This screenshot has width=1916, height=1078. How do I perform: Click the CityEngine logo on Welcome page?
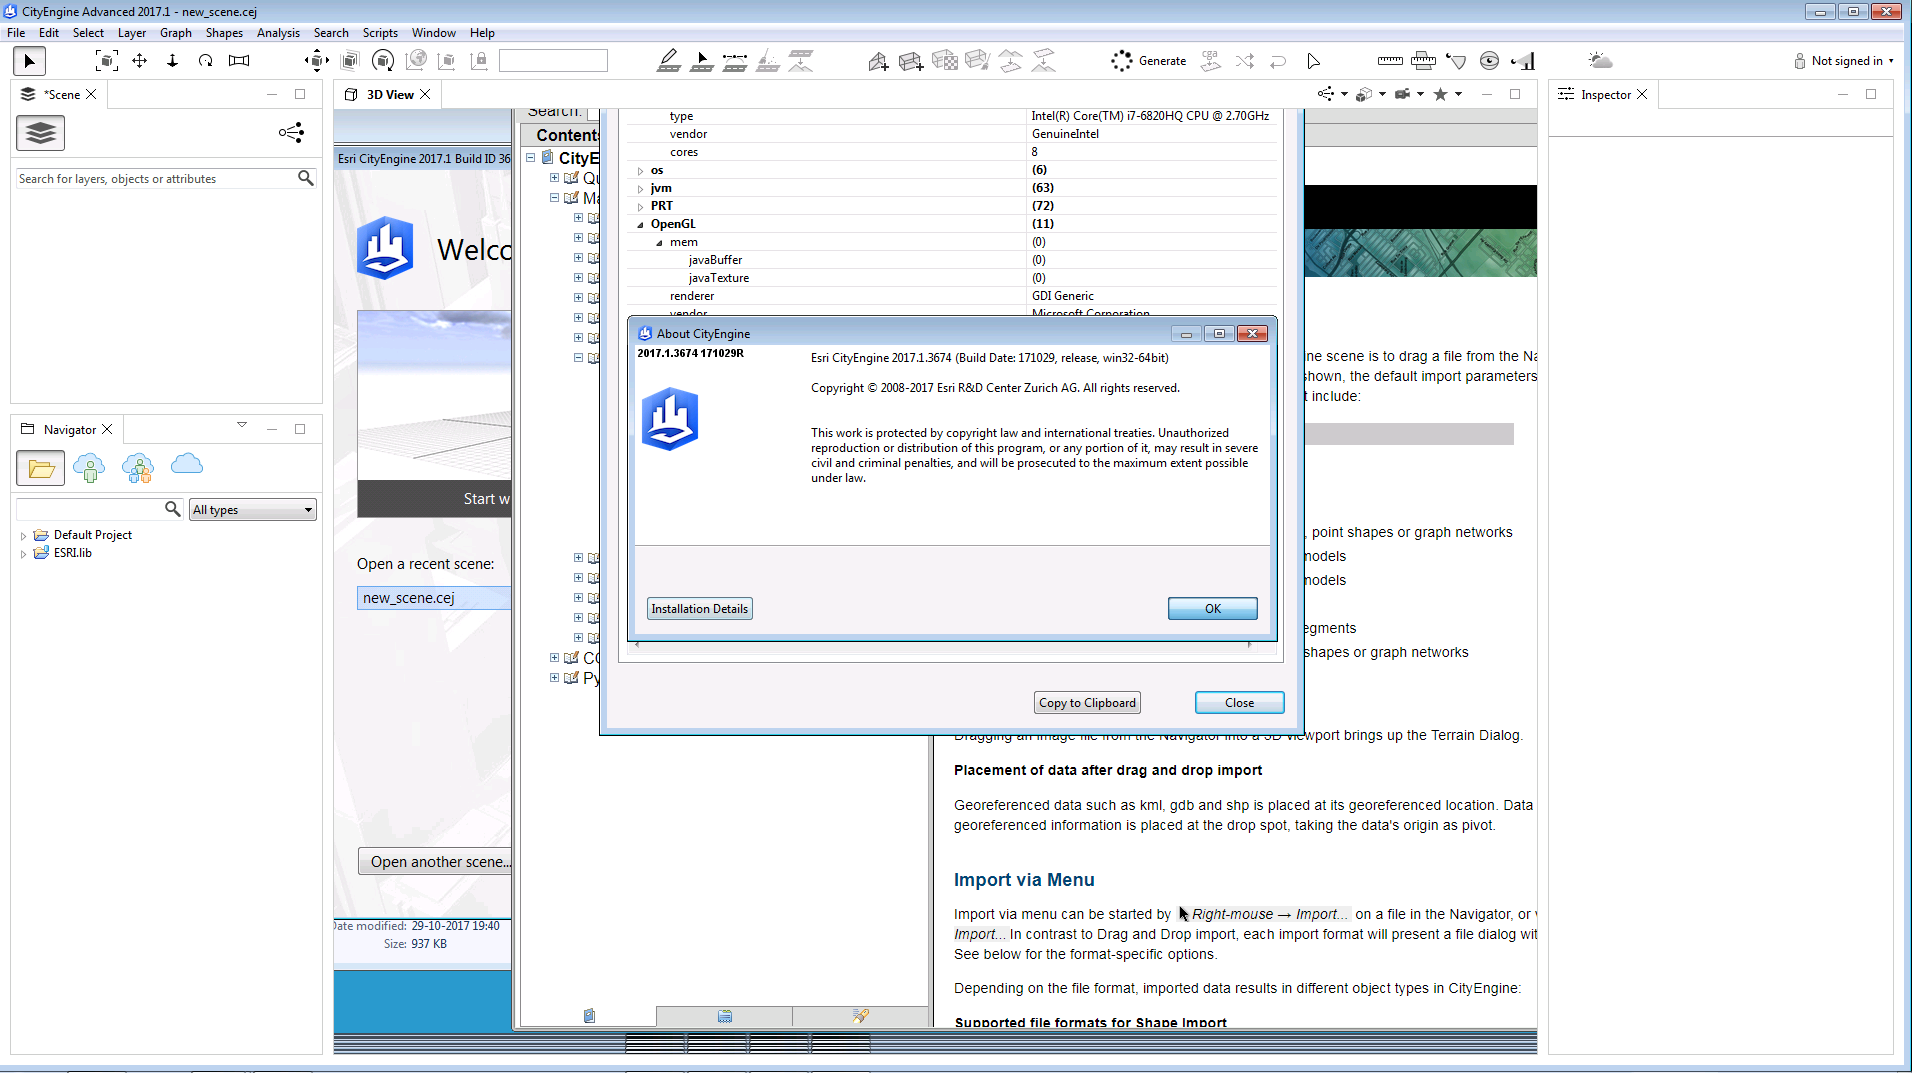click(x=385, y=248)
